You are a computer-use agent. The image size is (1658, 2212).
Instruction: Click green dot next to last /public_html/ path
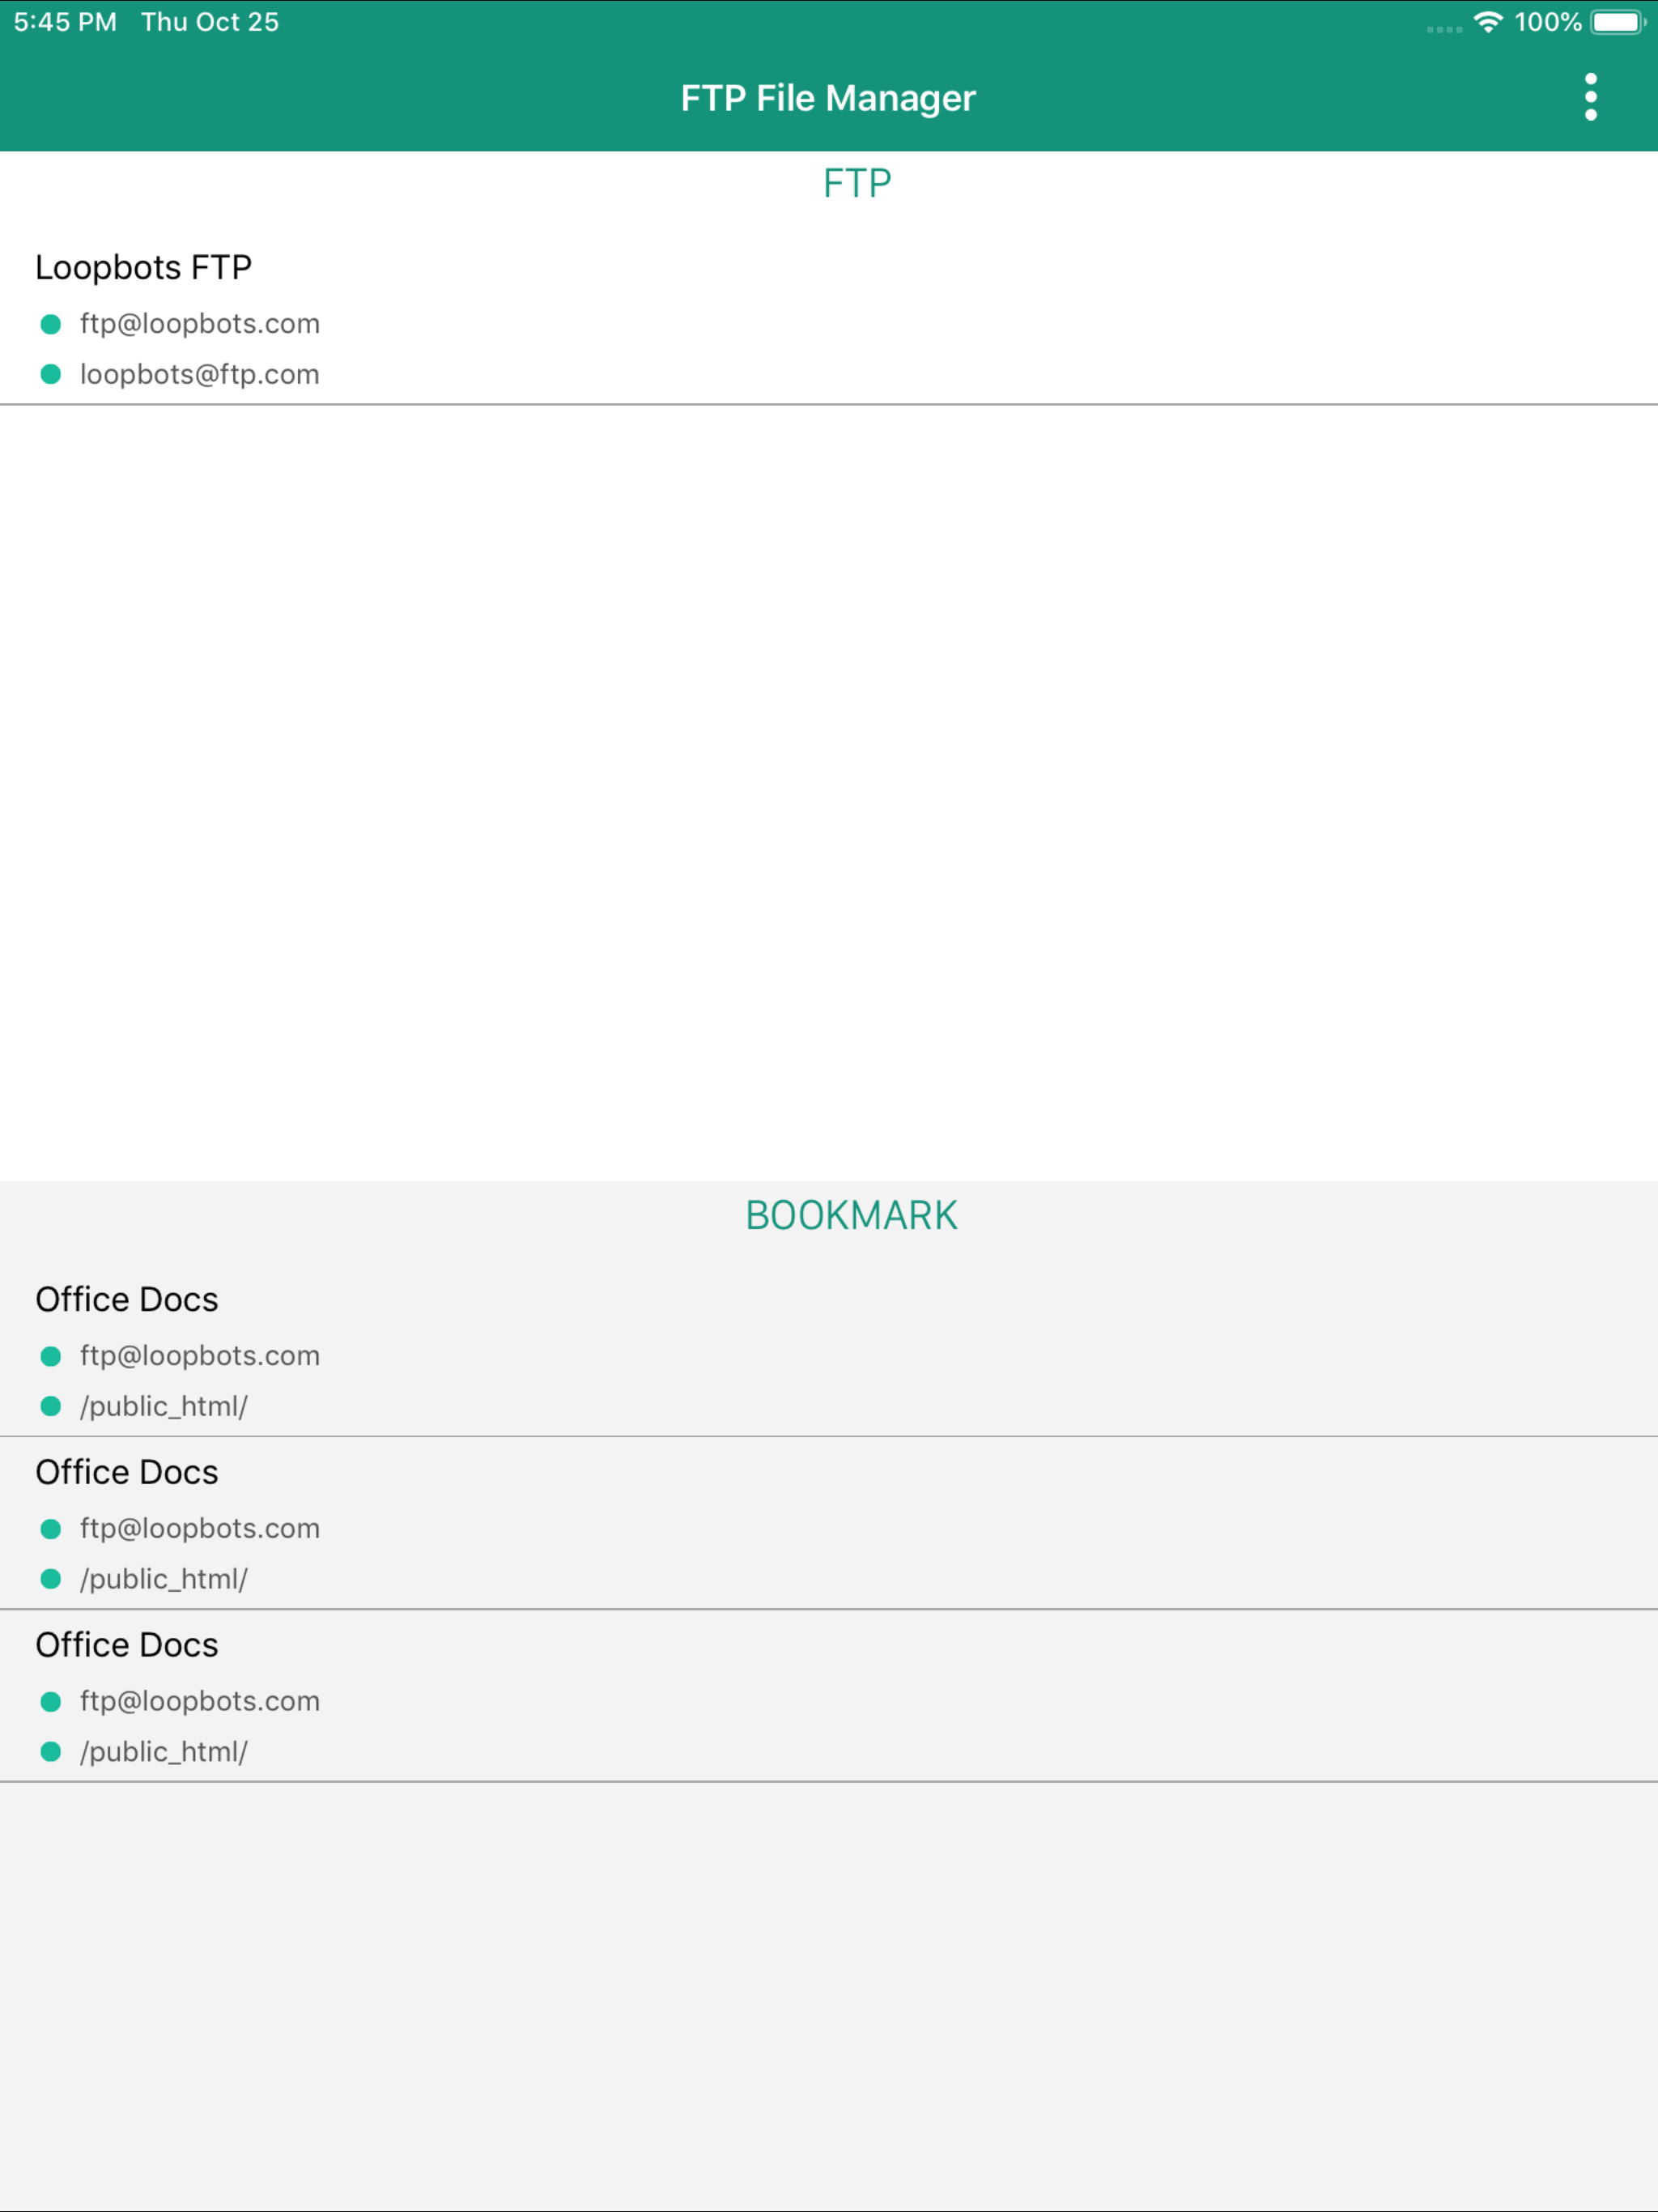coord(51,1751)
